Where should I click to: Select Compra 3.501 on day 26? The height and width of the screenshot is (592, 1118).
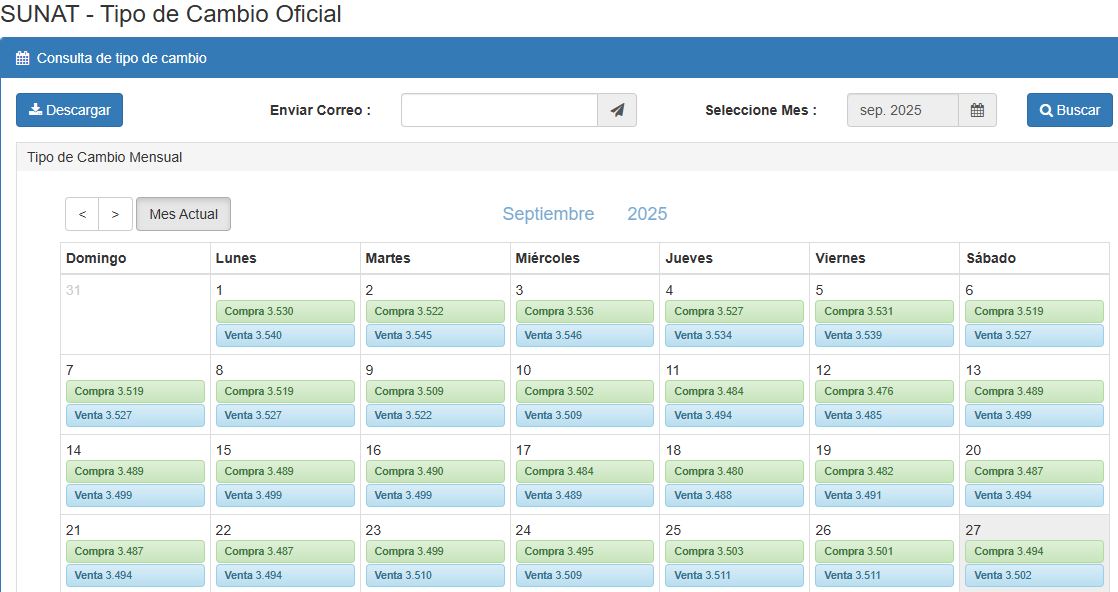[884, 551]
